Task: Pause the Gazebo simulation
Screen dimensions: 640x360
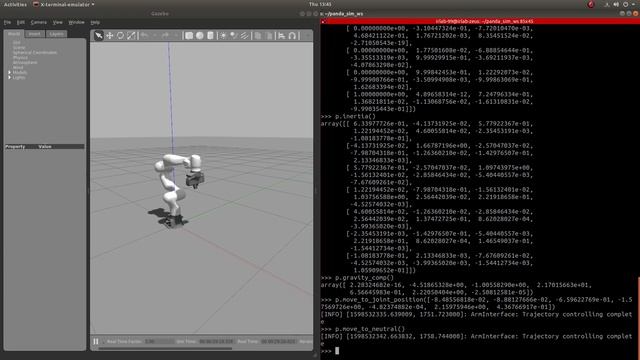Action: click(96, 341)
